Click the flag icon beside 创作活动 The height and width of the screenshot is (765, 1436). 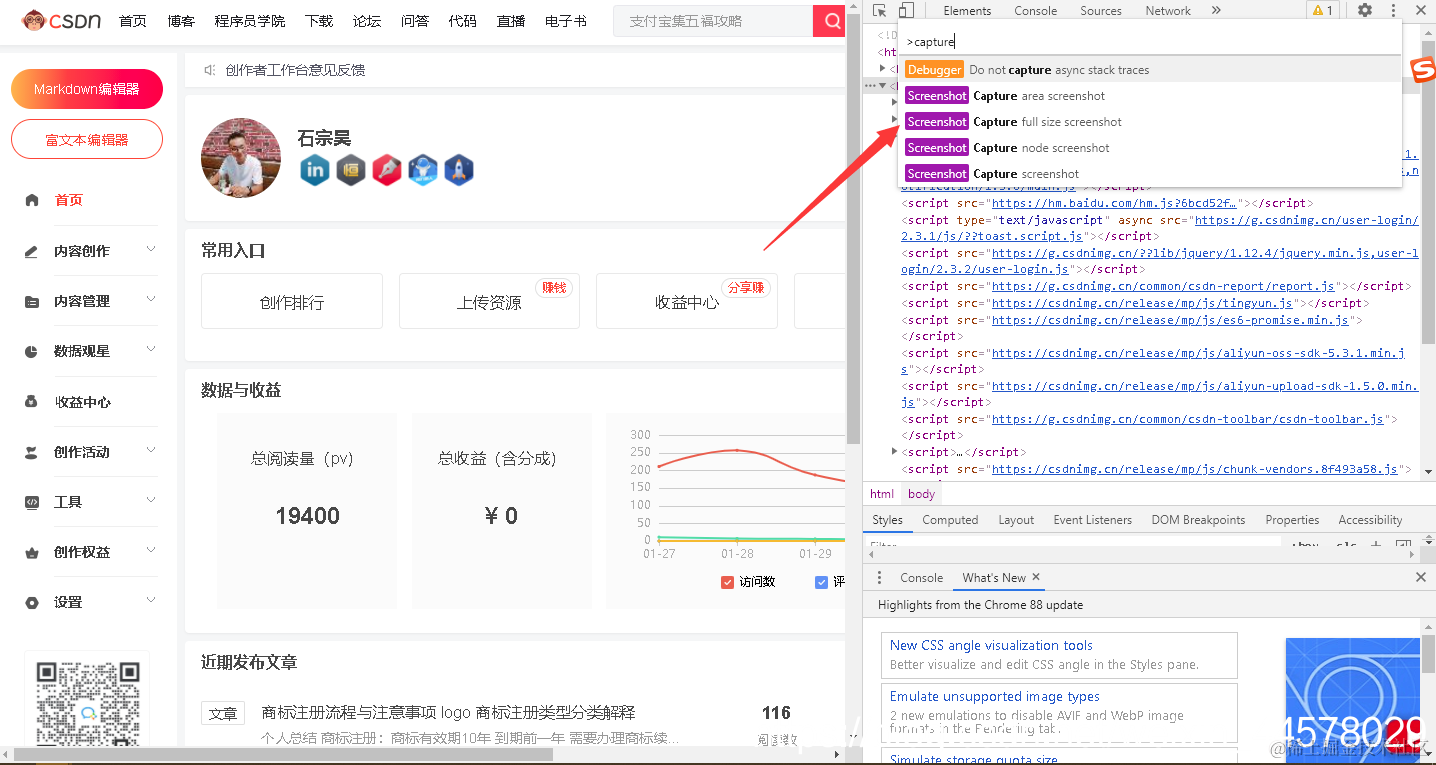(32, 452)
